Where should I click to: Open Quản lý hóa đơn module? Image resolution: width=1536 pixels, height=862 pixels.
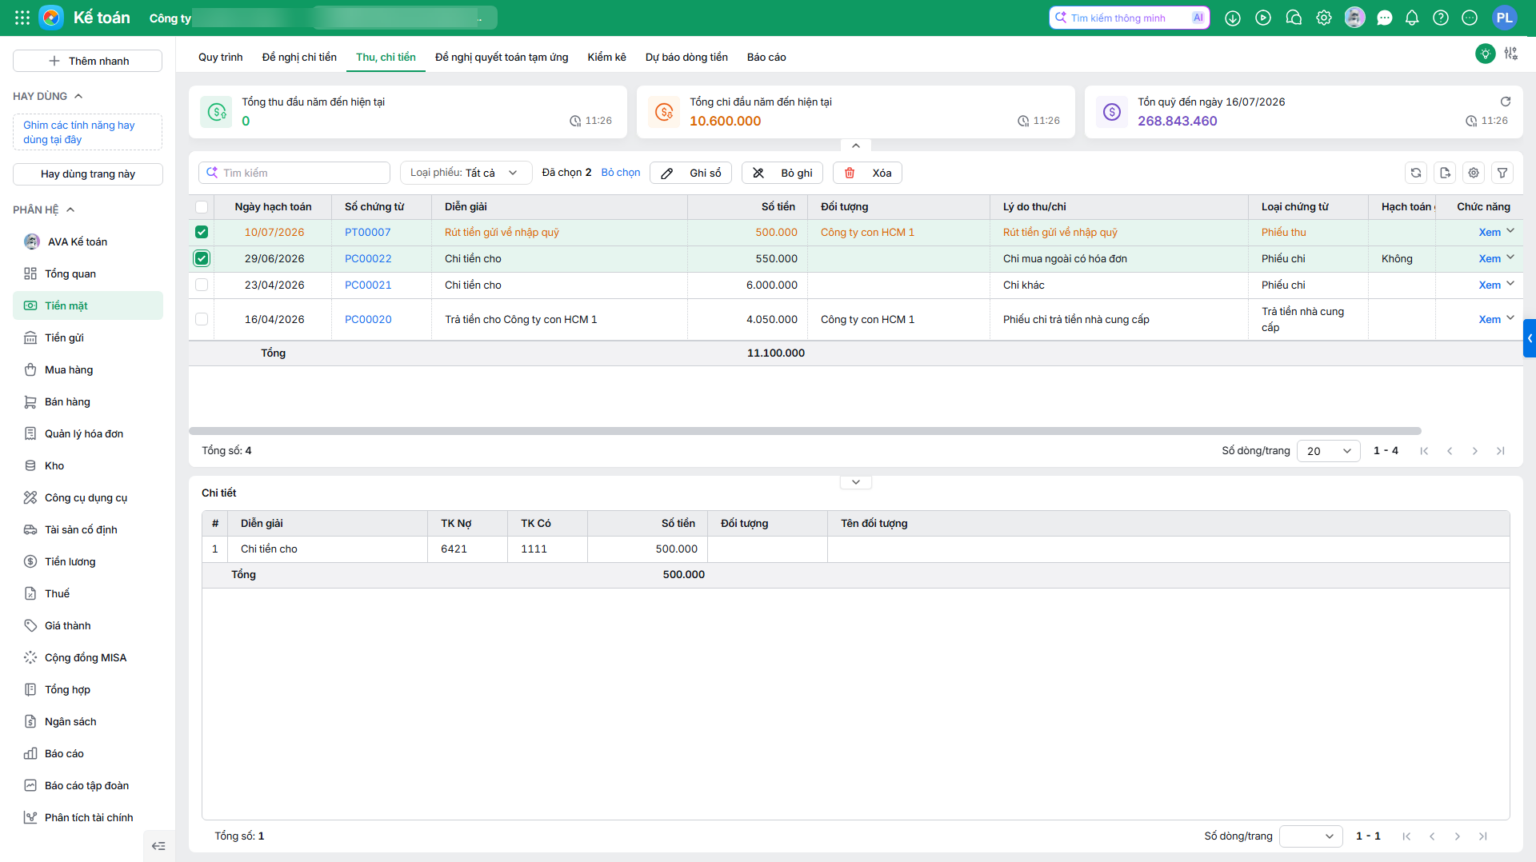(x=88, y=434)
